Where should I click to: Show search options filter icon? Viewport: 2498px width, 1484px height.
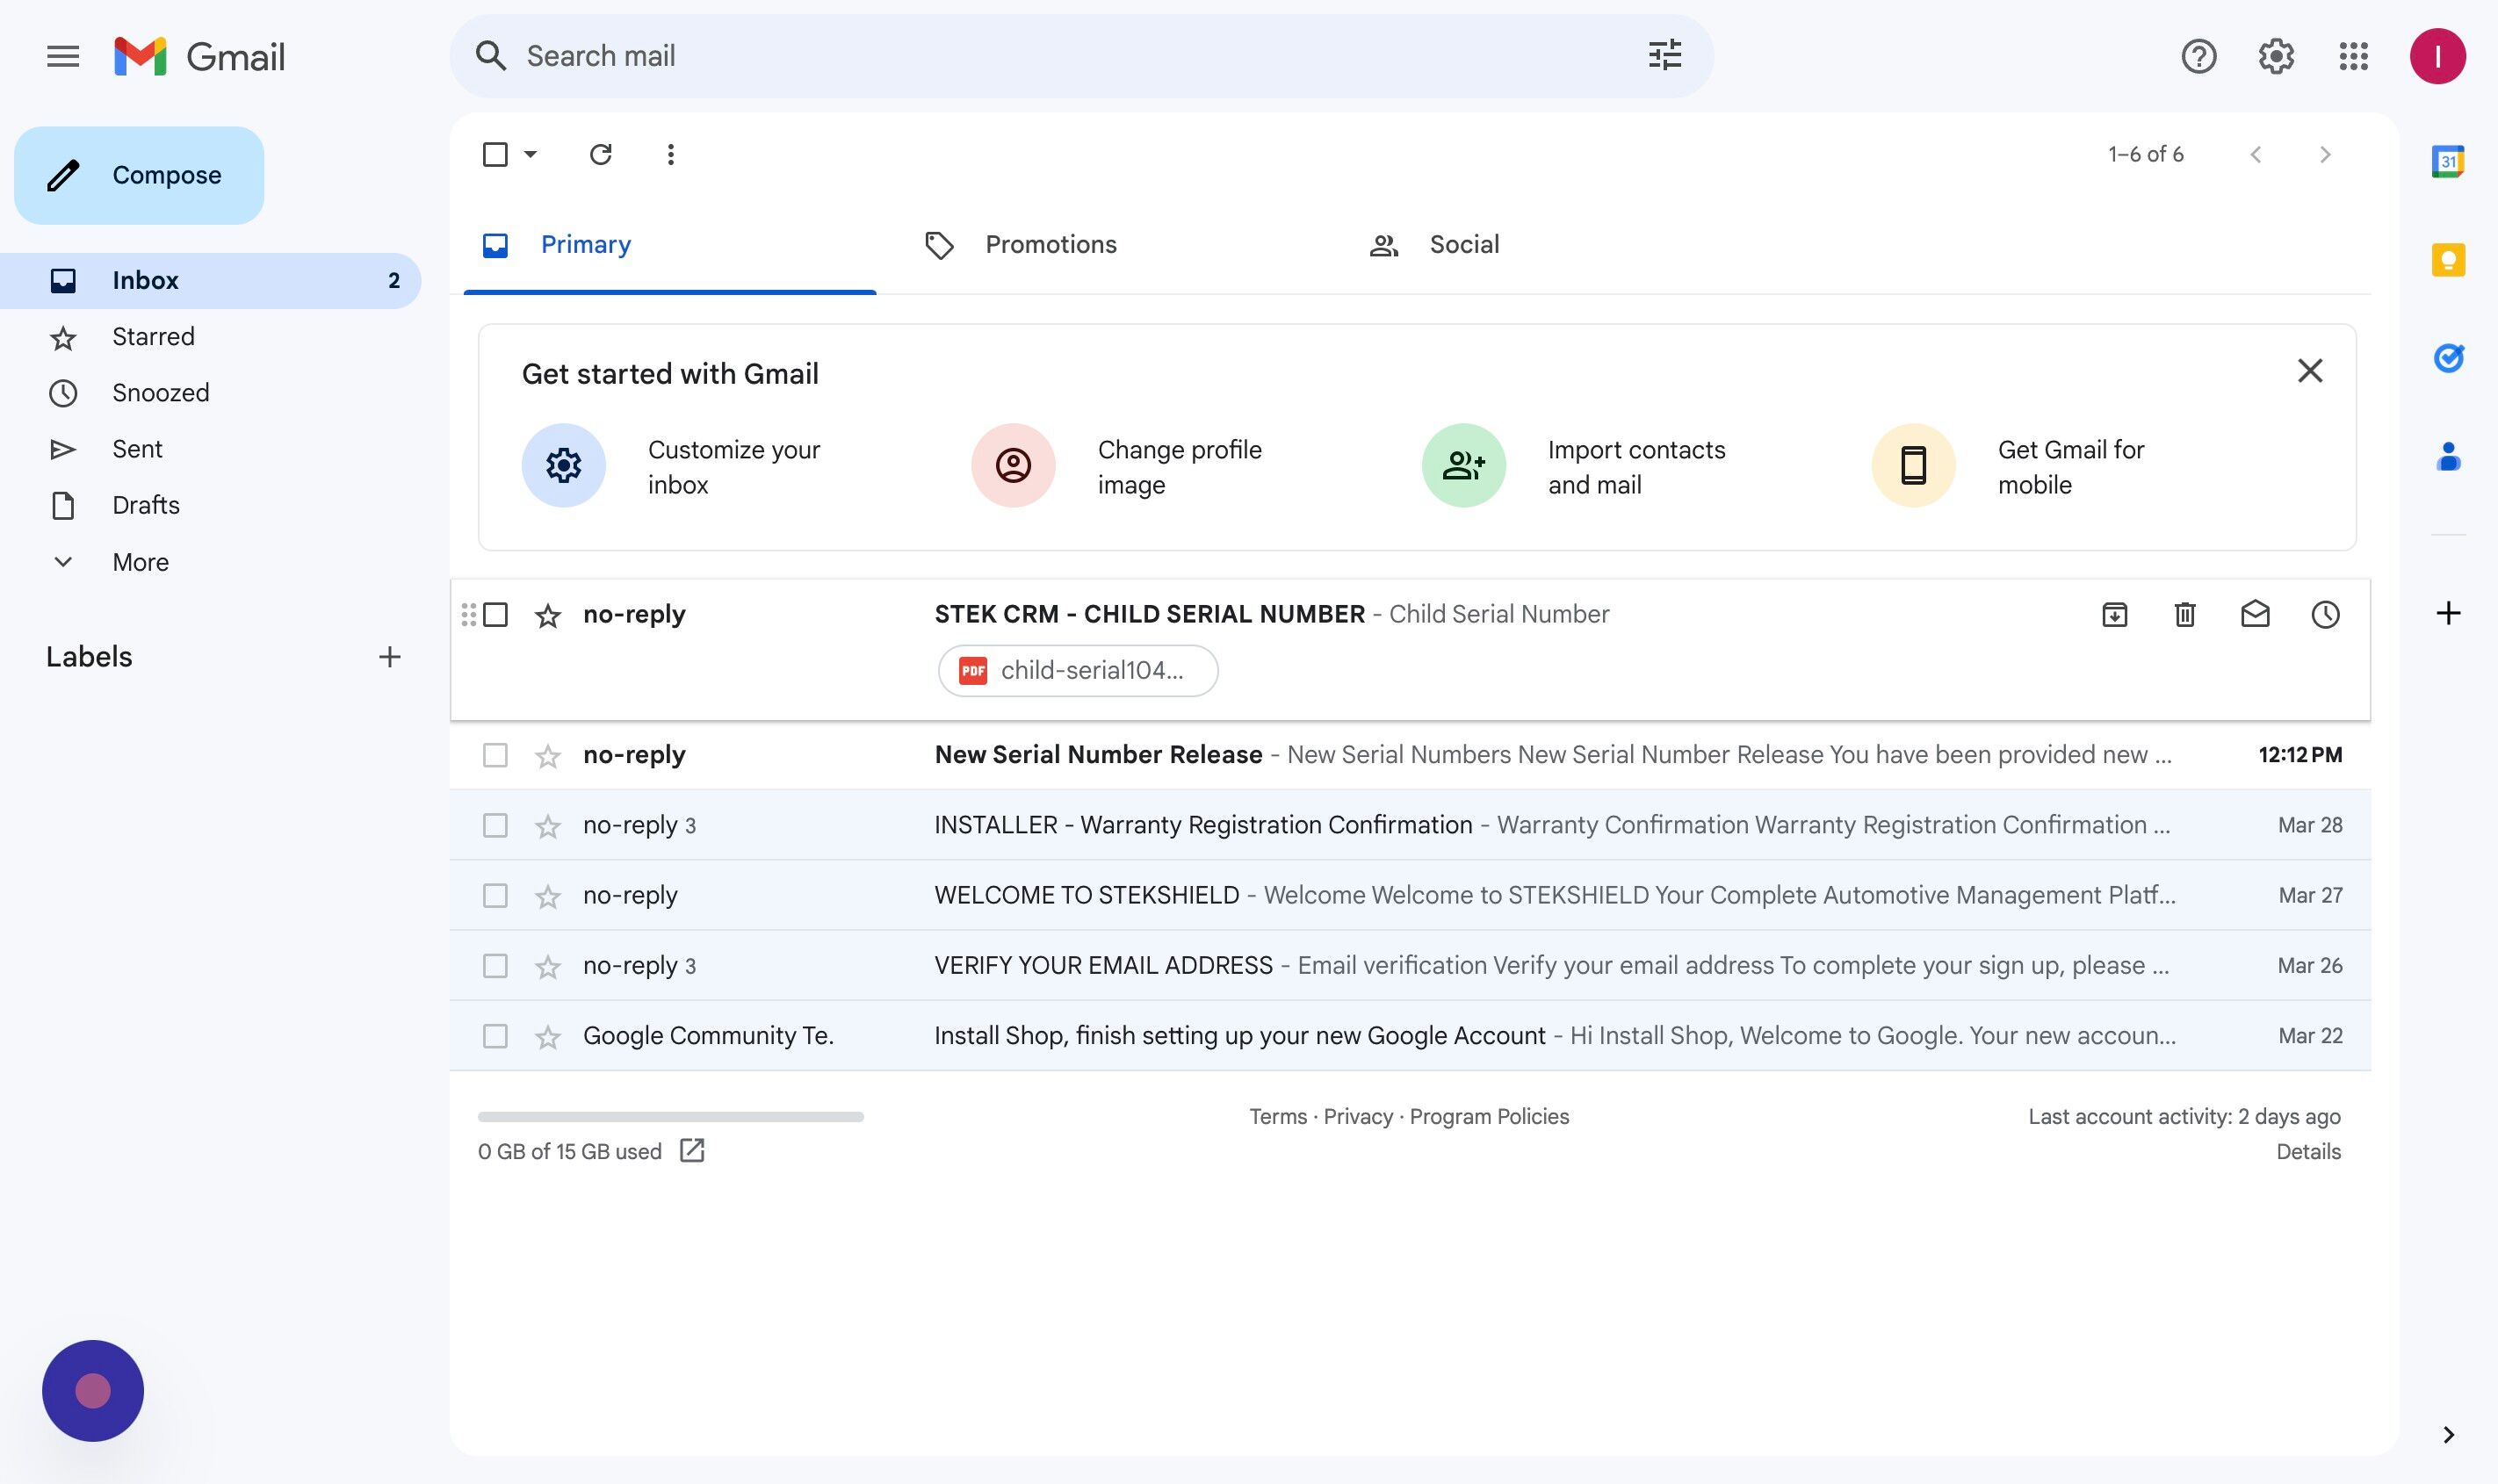pyautogui.click(x=1665, y=55)
